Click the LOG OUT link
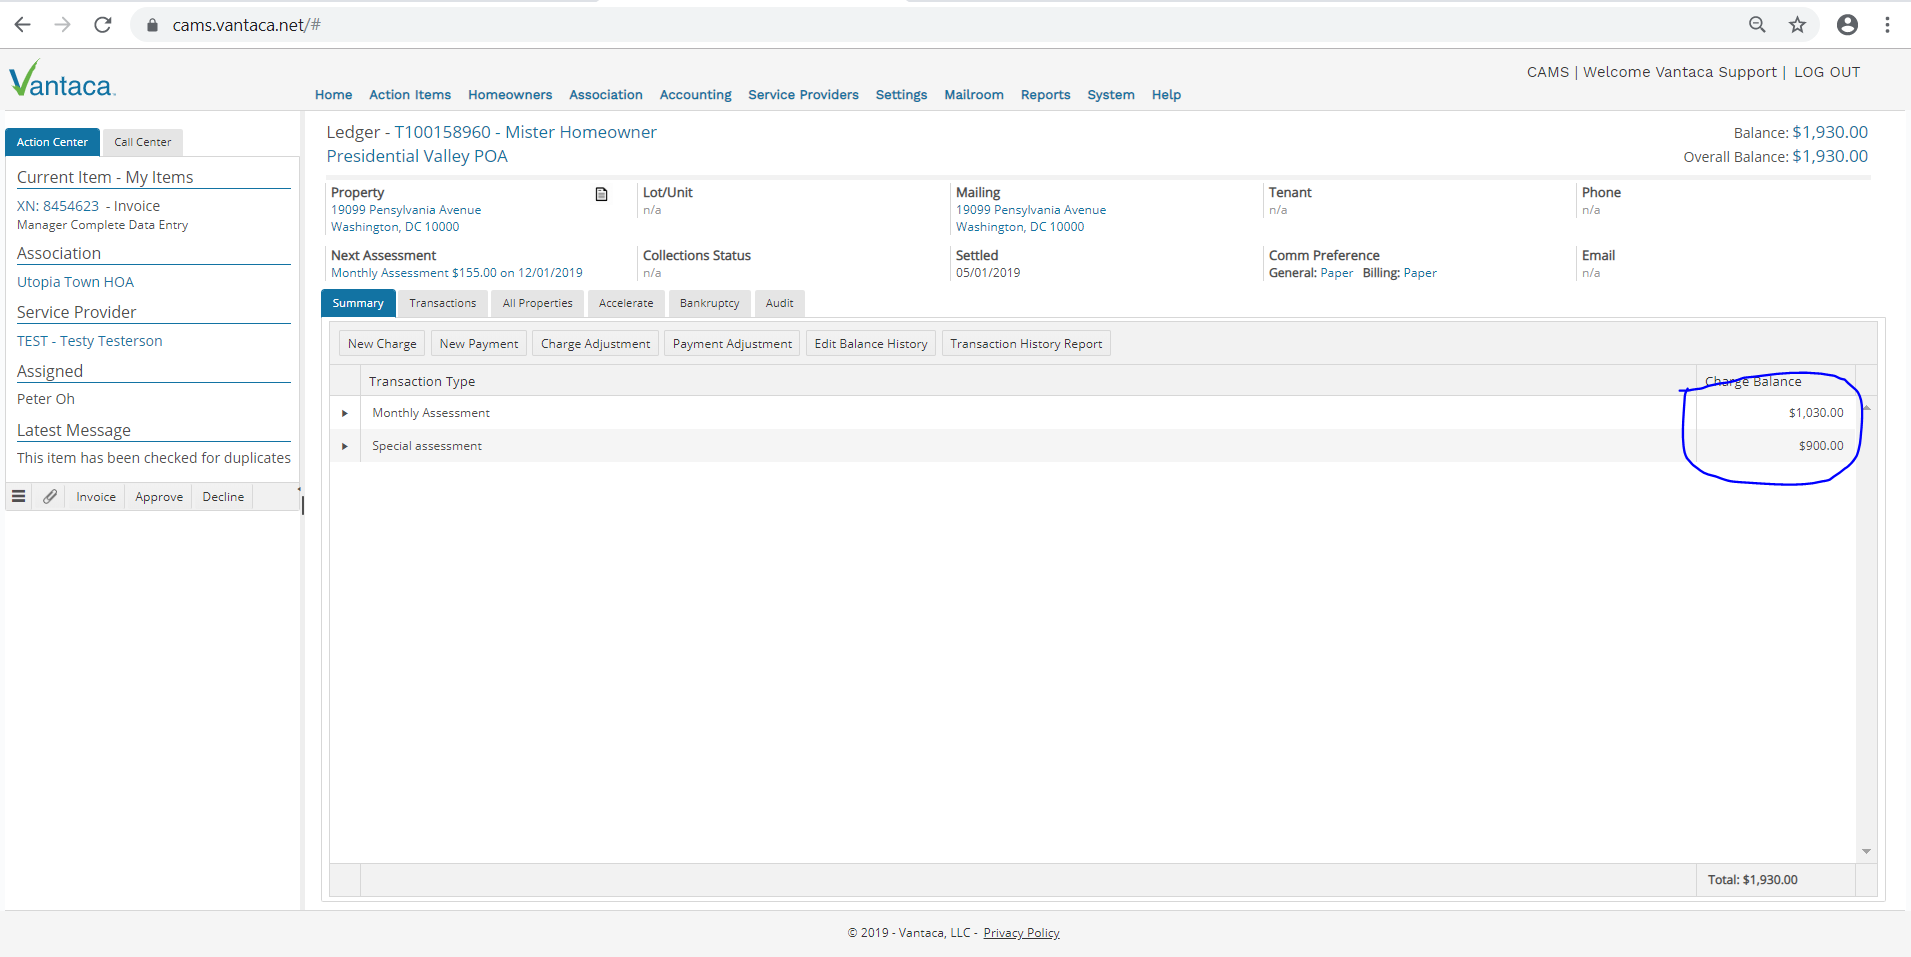The height and width of the screenshot is (957, 1911). [x=1826, y=72]
